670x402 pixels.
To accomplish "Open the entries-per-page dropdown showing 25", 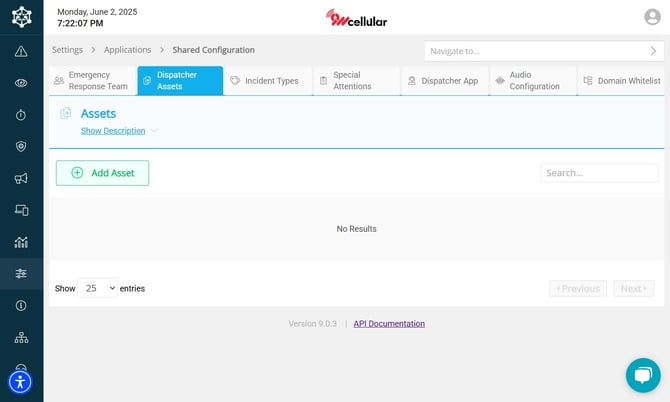I will (98, 288).
